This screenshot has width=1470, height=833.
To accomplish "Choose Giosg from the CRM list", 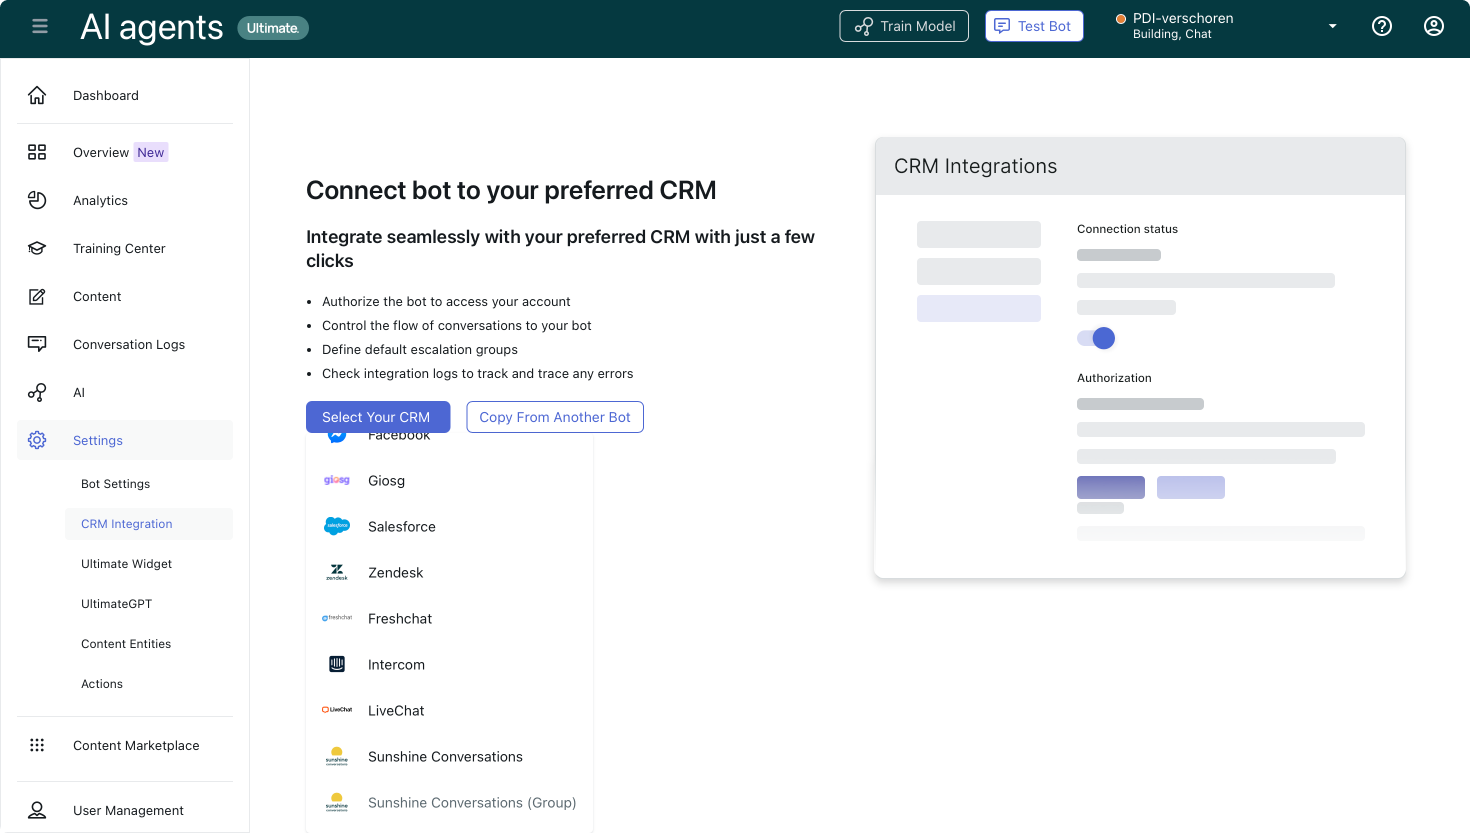I will 450,480.
